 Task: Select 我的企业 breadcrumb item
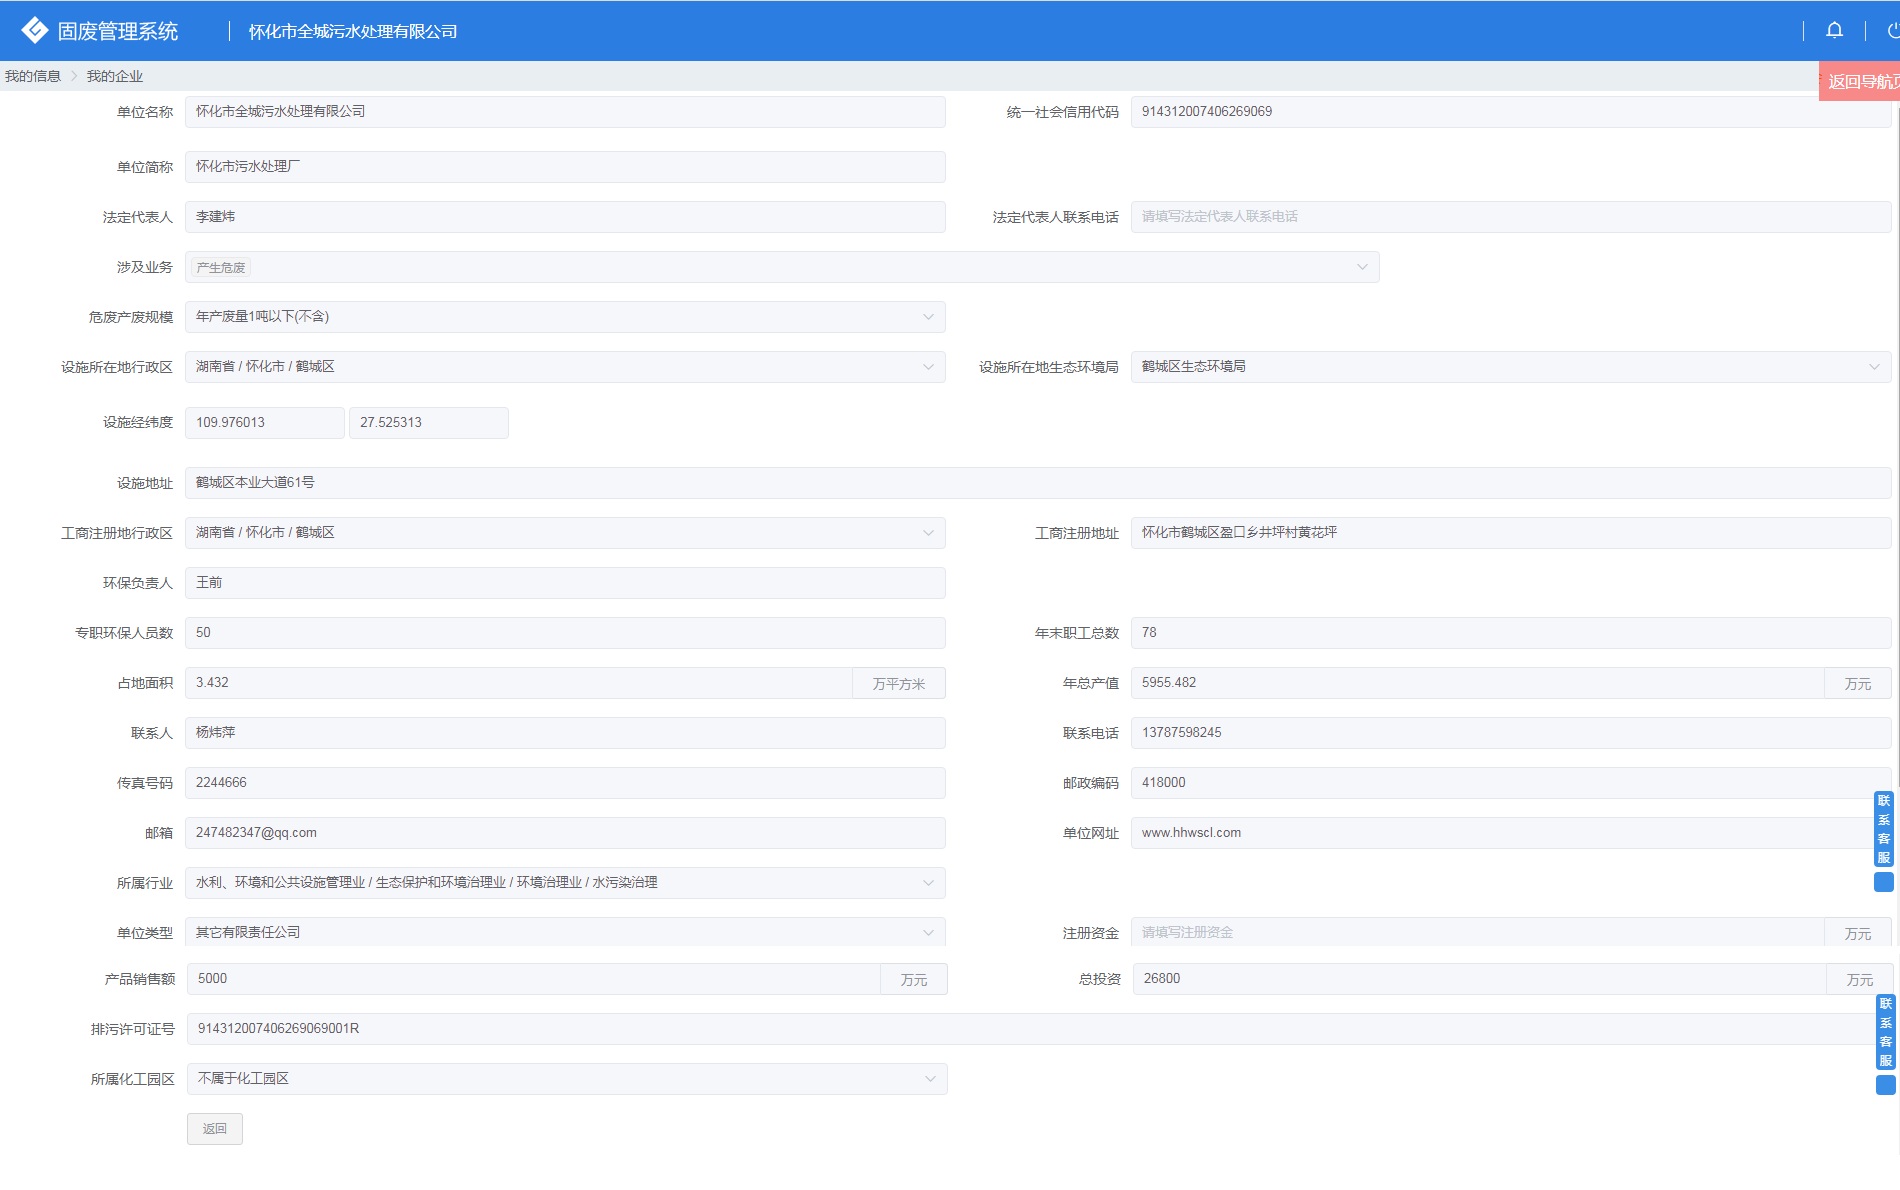114,76
